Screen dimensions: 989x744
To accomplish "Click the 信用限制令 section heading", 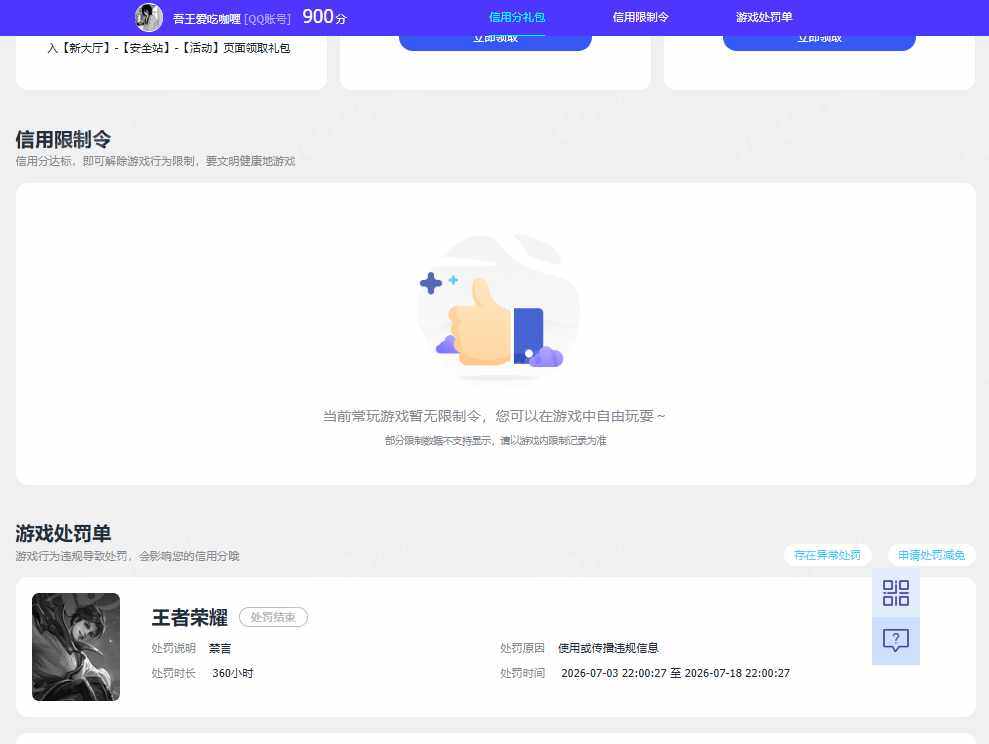I will coord(63,139).
